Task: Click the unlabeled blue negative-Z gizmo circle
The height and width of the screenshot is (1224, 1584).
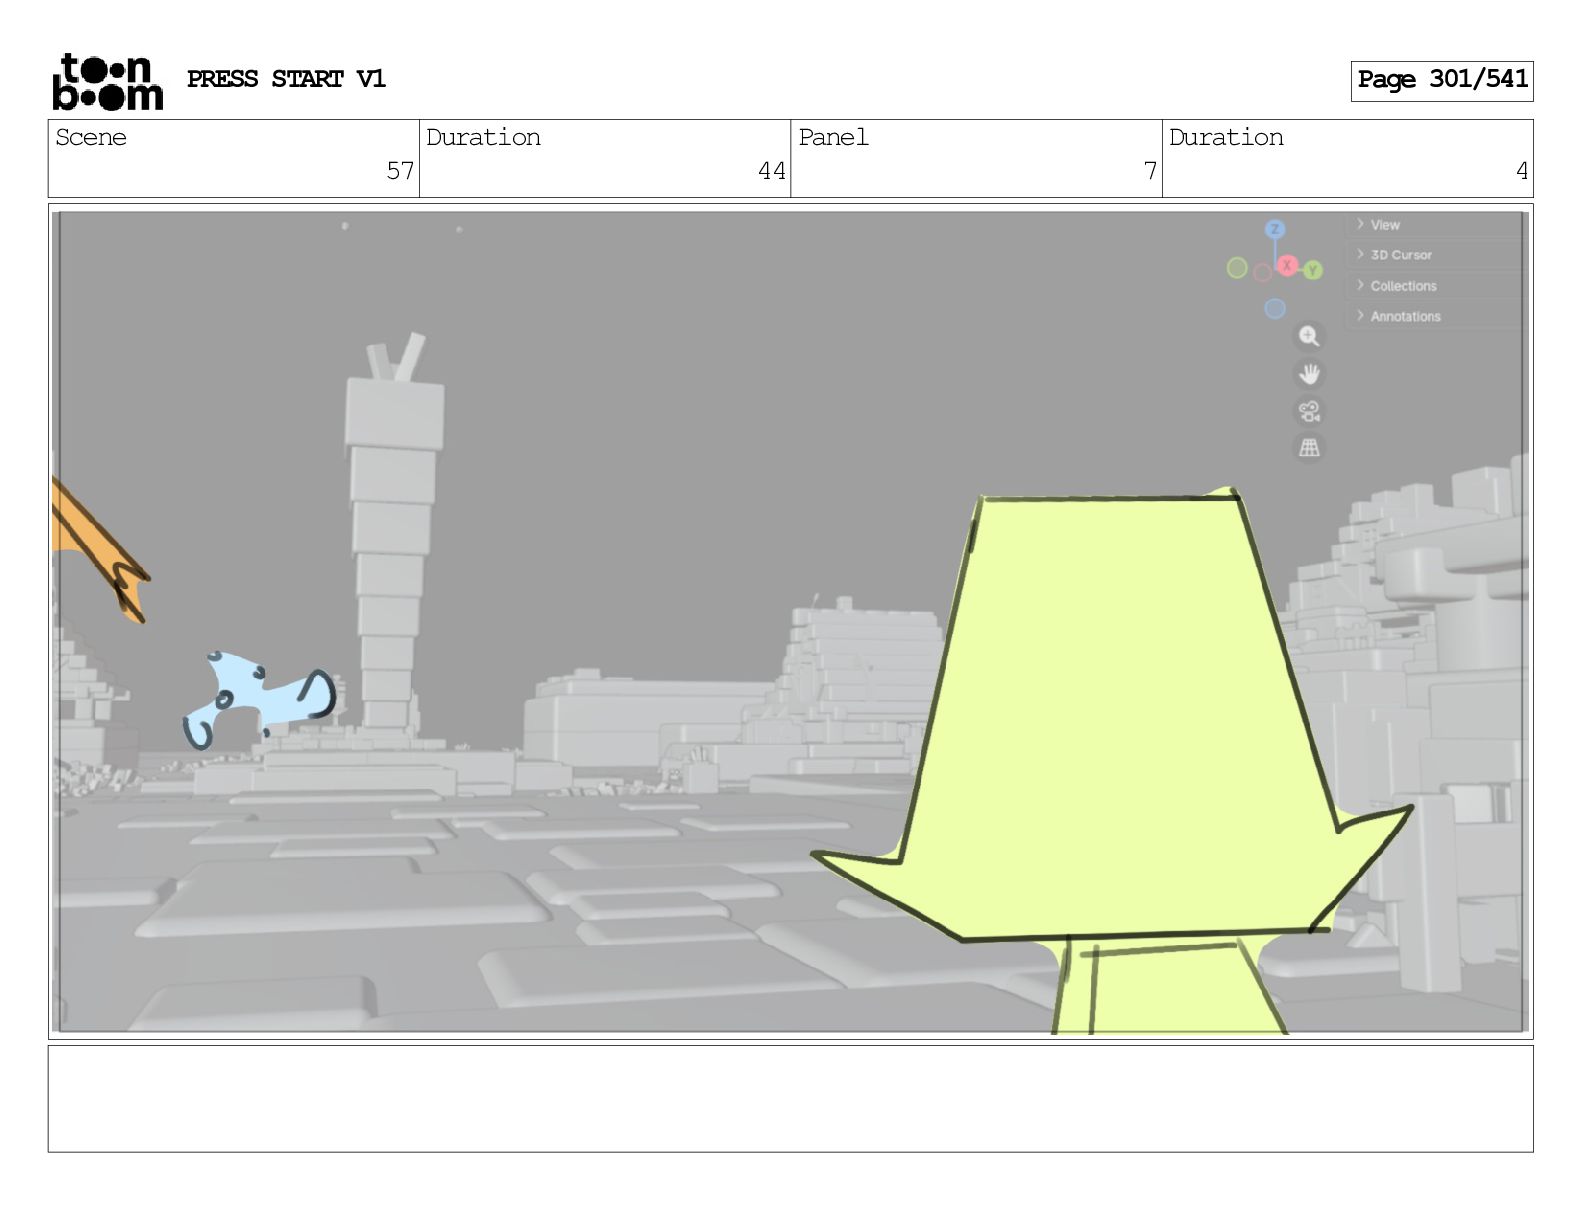Action: (1274, 308)
